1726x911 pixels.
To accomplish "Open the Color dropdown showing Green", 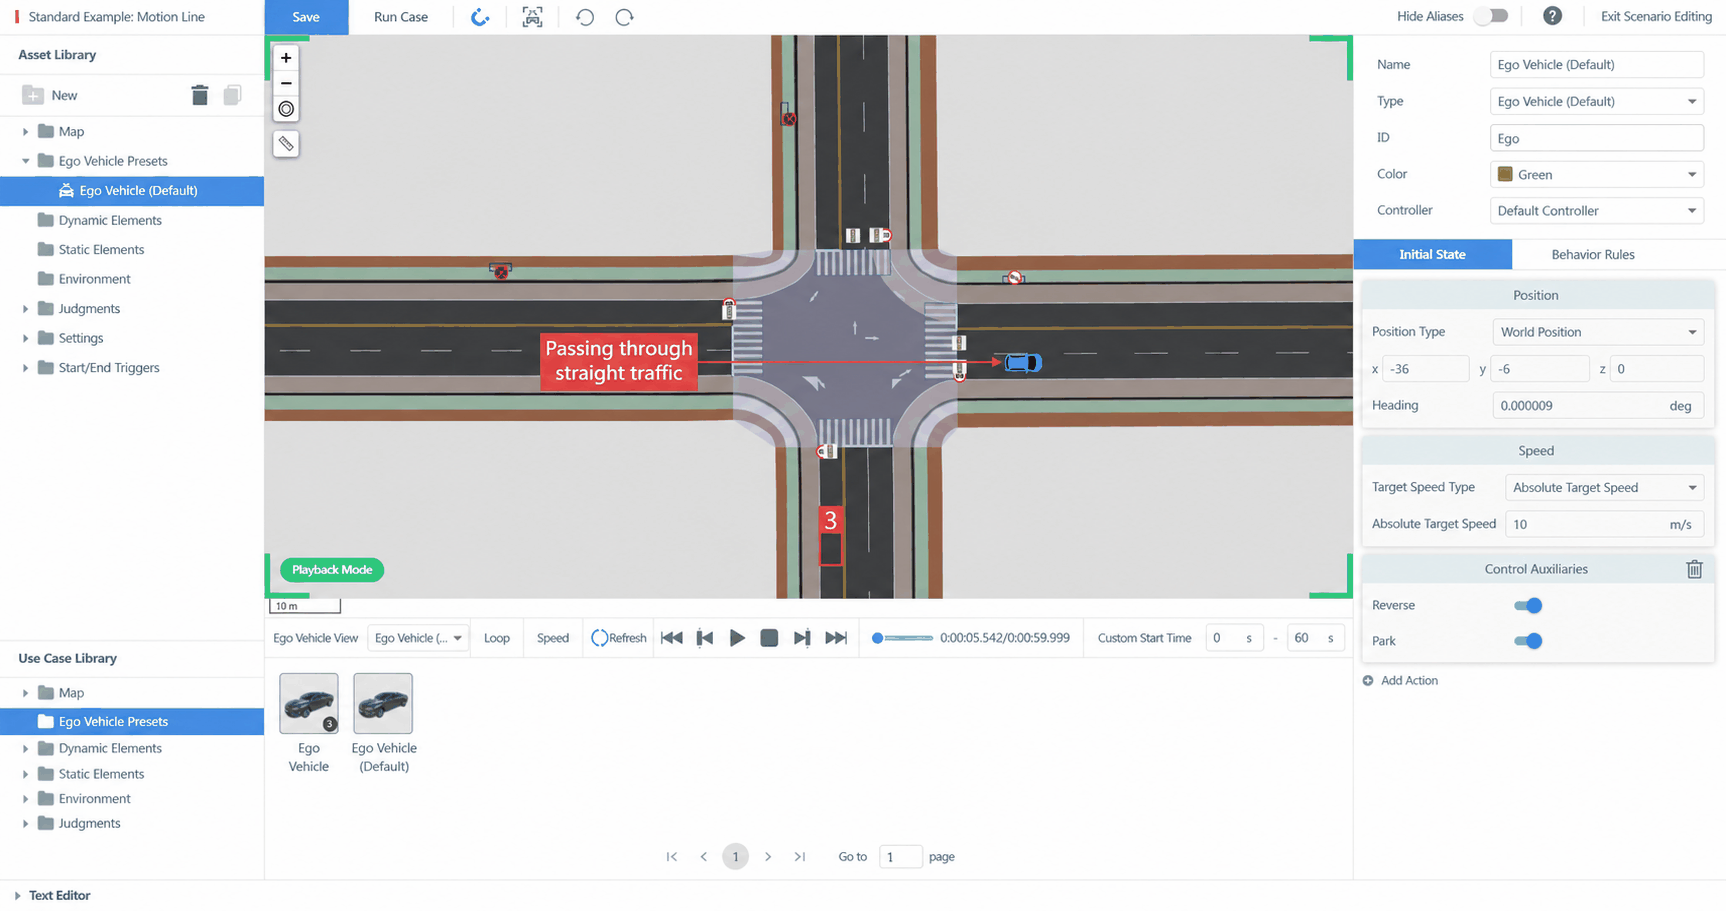I will coord(1597,174).
